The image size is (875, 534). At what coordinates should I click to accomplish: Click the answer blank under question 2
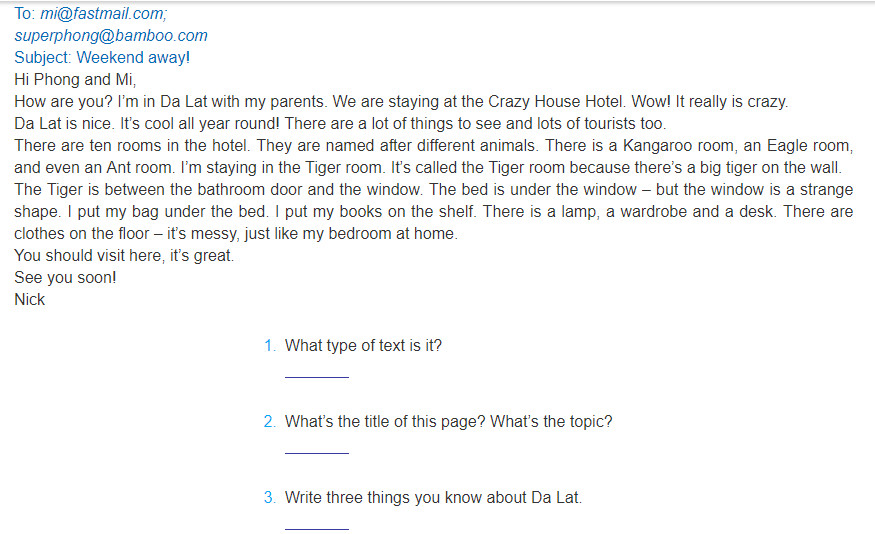click(316, 453)
